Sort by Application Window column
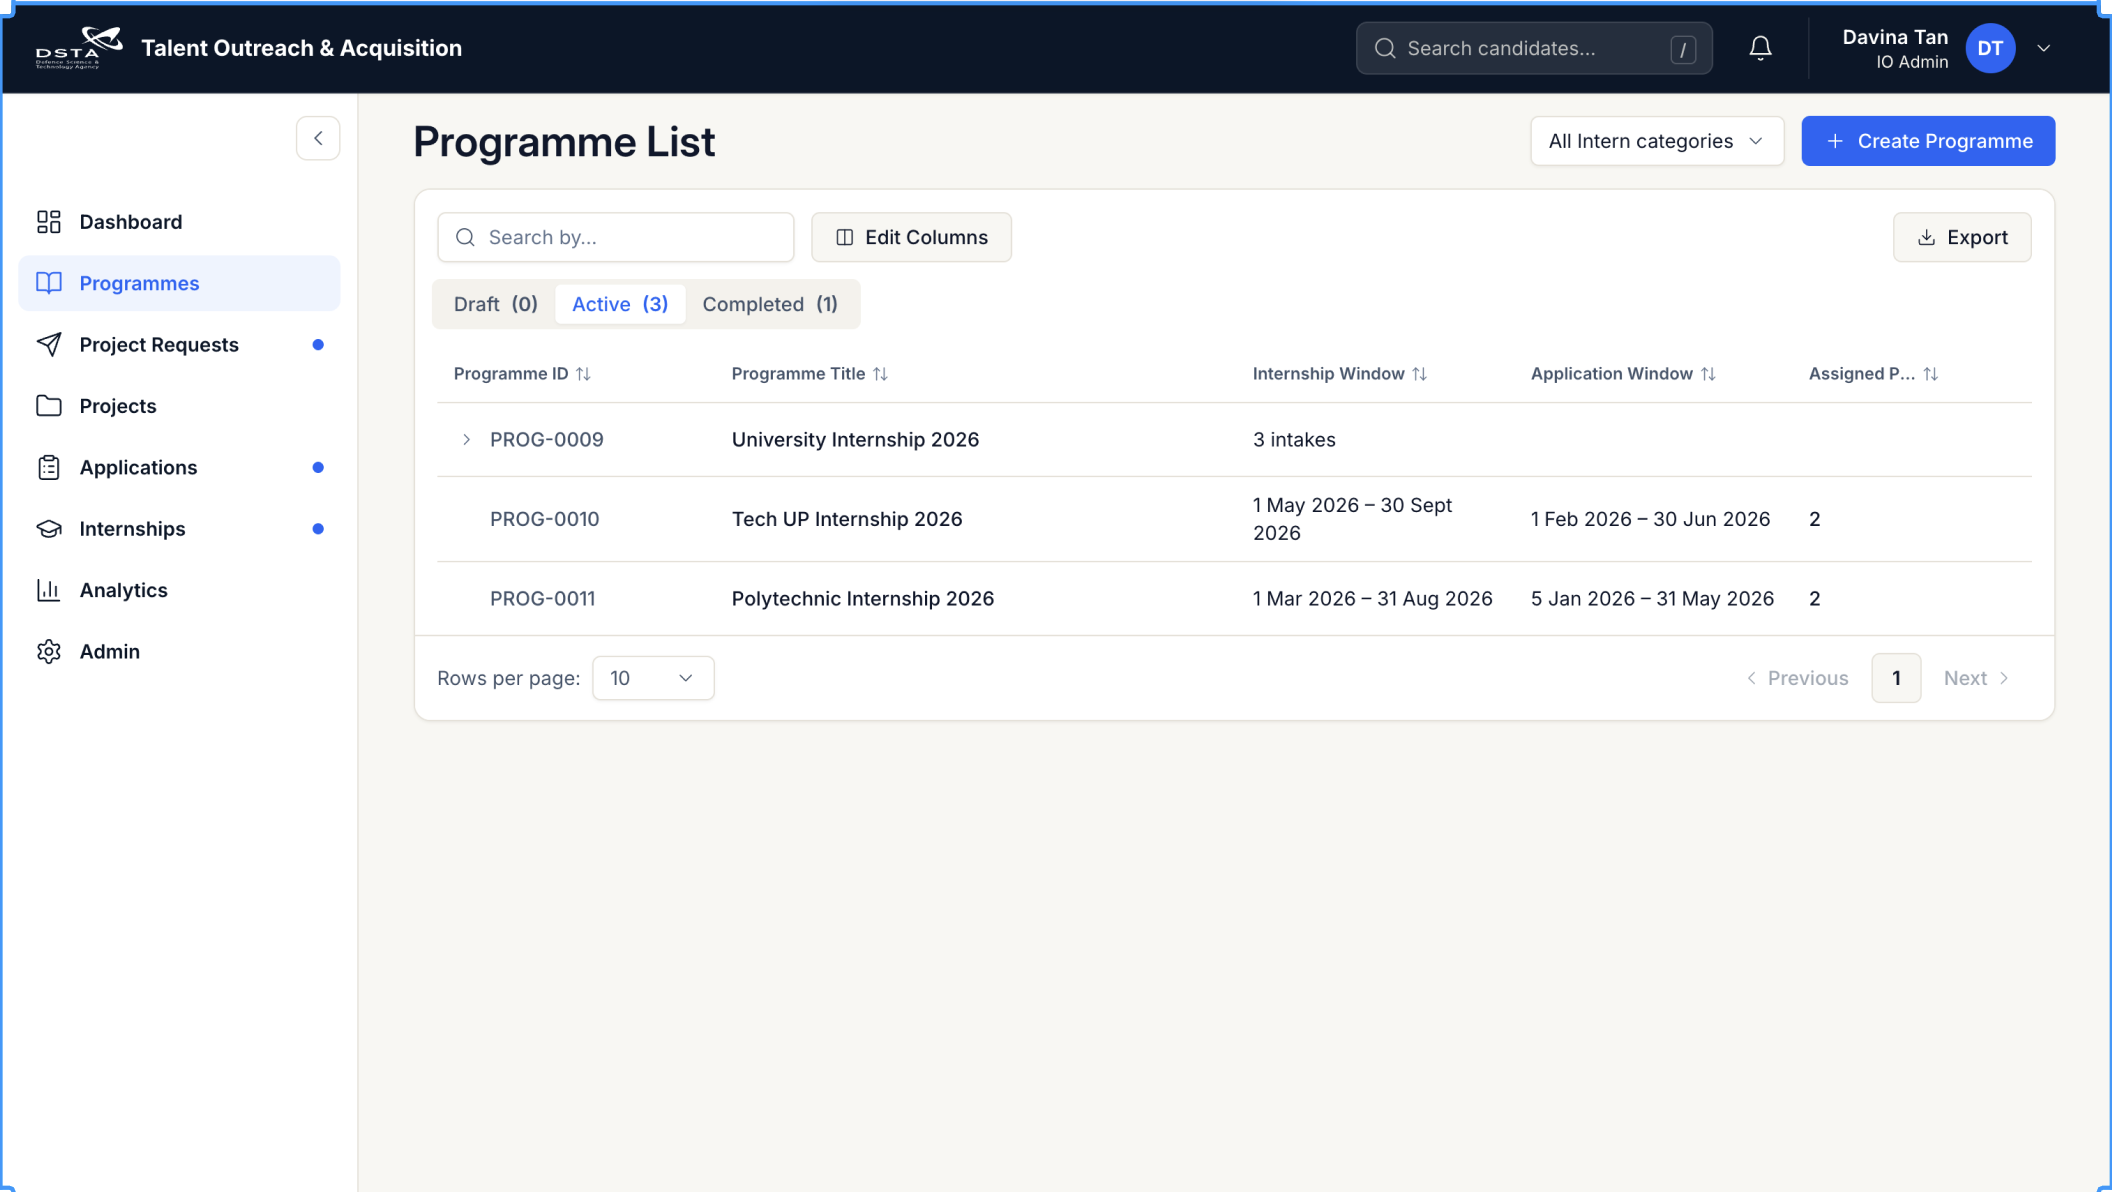 [1708, 374]
